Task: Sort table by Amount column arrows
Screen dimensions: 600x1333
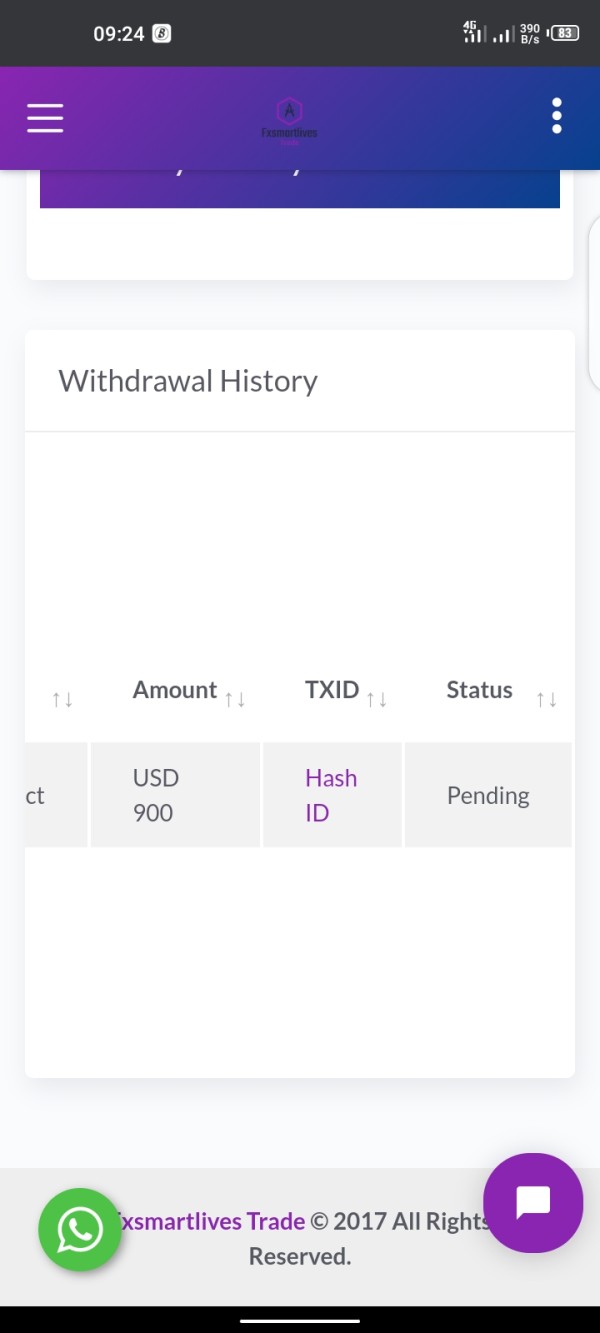Action: pyautogui.click(x=235, y=700)
